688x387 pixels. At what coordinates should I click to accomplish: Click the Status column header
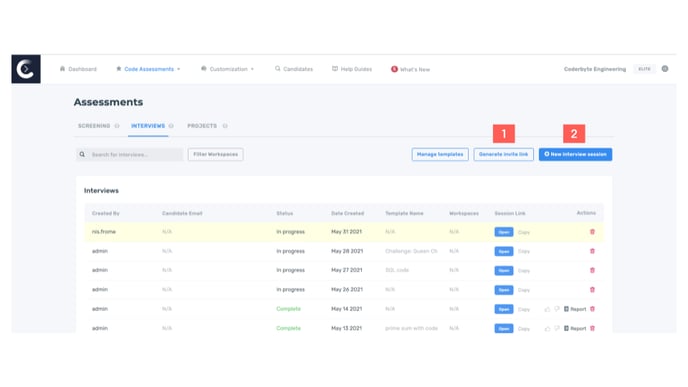point(285,213)
